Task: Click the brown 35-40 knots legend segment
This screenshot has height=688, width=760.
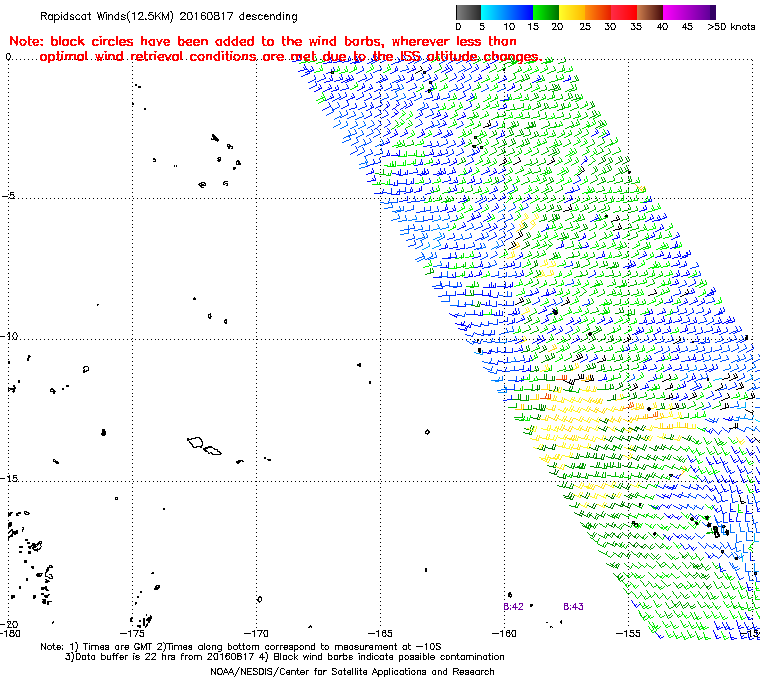Action: pos(650,12)
